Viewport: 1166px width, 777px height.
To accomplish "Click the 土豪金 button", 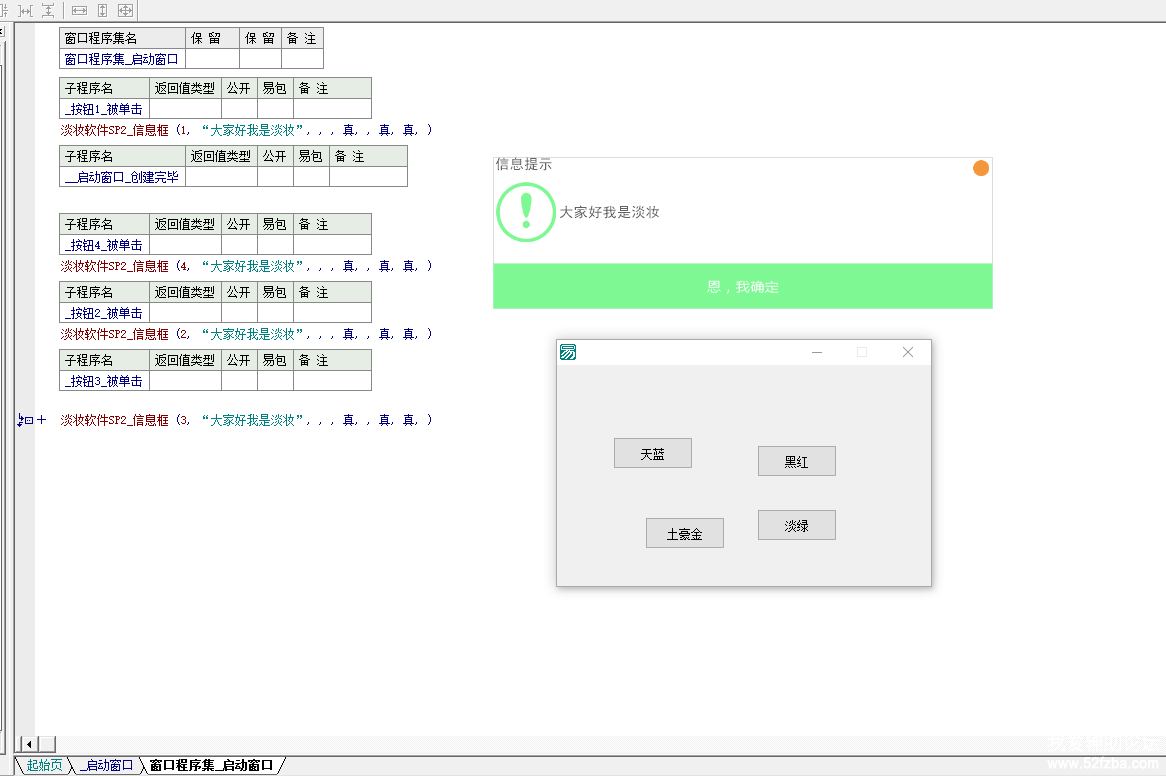I will pos(685,534).
